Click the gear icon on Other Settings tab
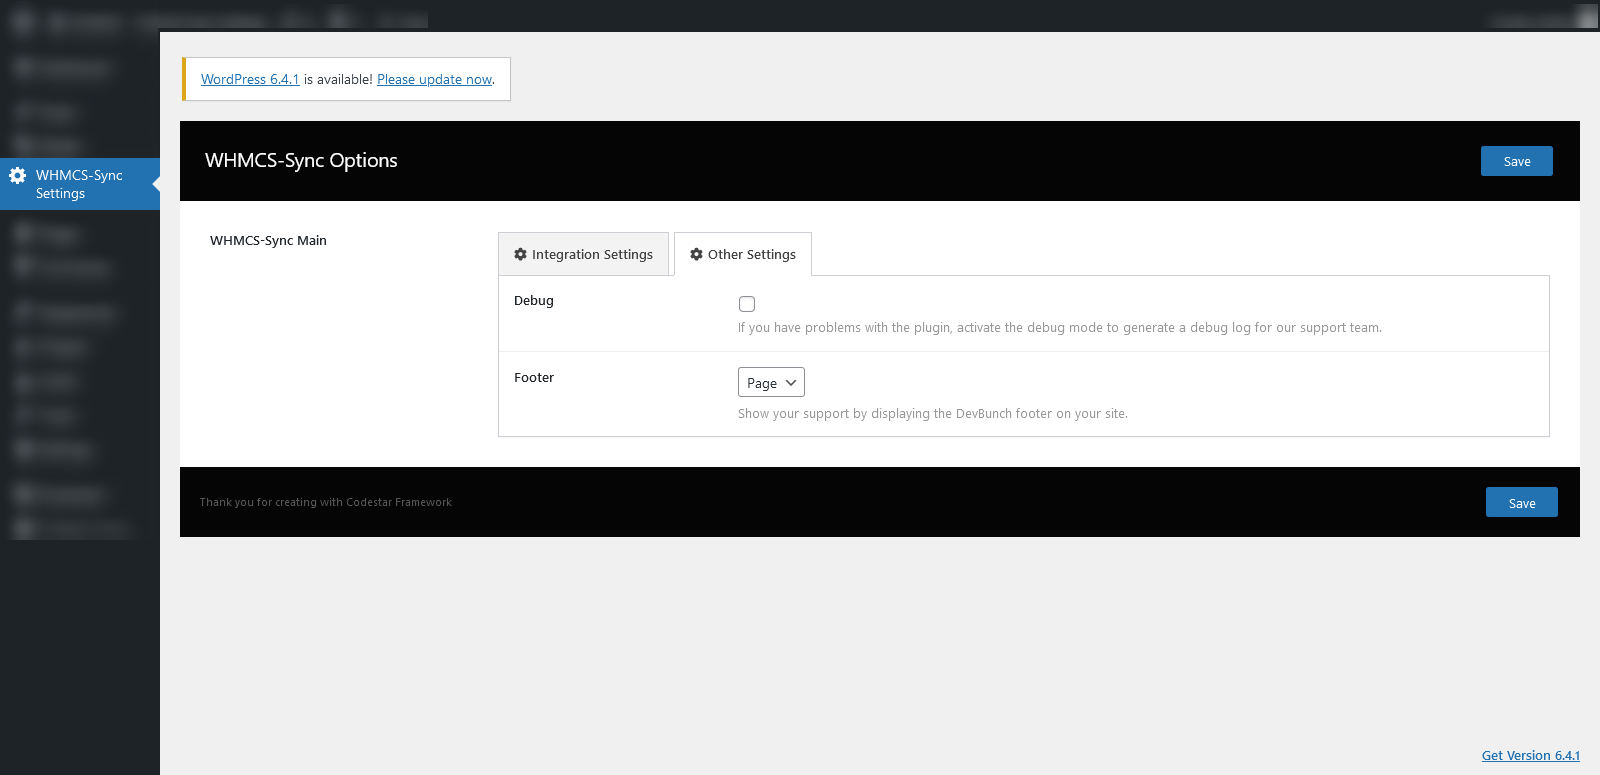The height and width of the screenshot is (775, 1600). (x=696, y=255)
